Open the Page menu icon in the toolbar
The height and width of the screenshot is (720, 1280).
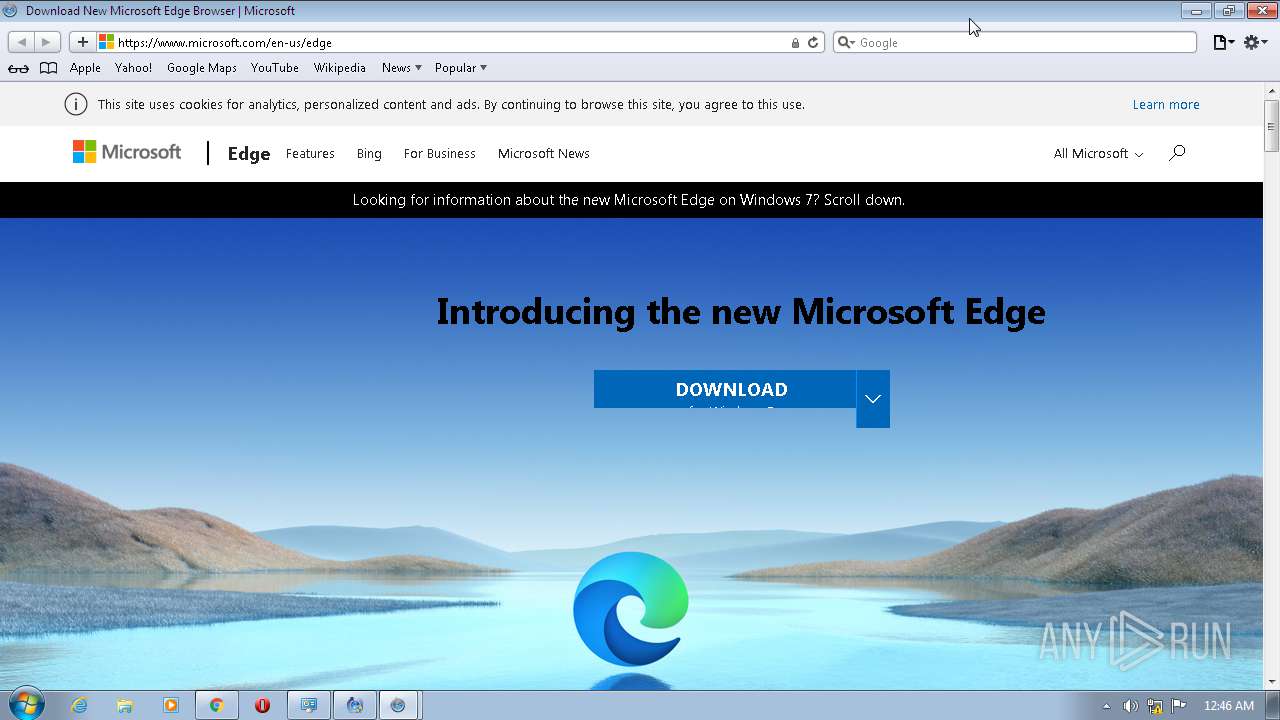pyautogui.click(x=1223, y=42)
